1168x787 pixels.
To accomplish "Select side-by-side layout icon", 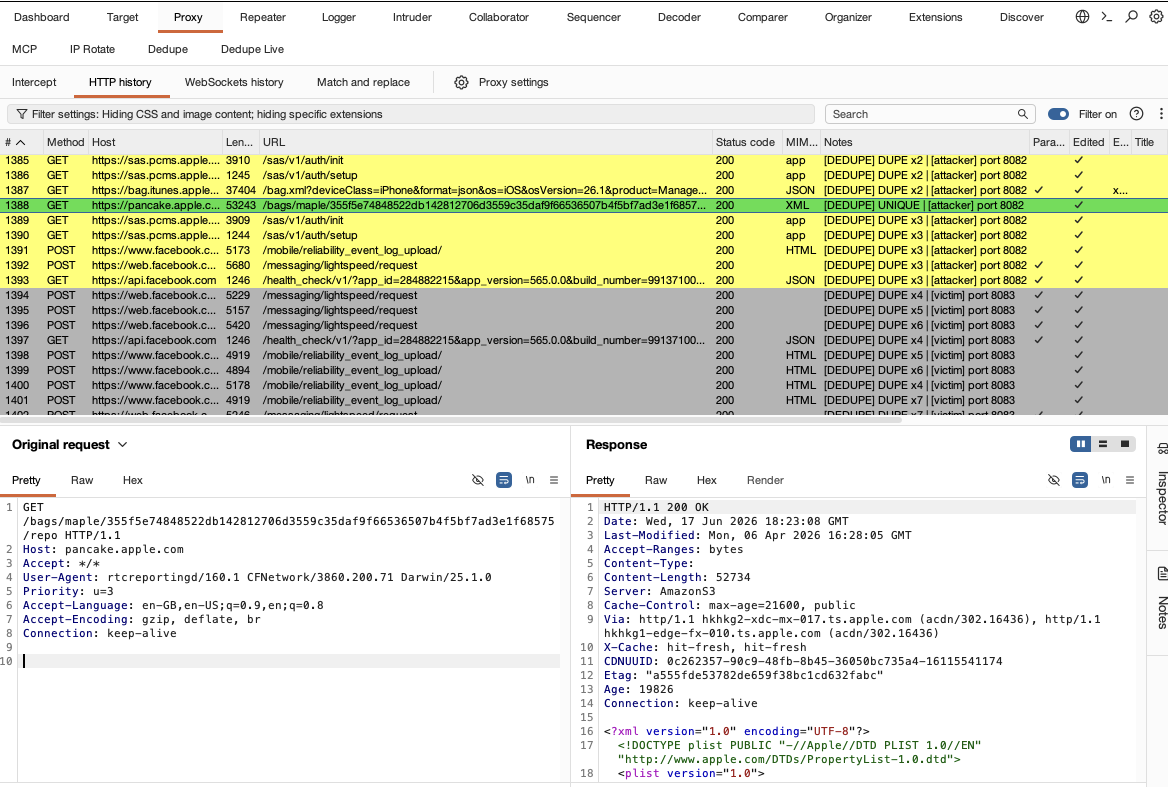I will point(1080,445).
